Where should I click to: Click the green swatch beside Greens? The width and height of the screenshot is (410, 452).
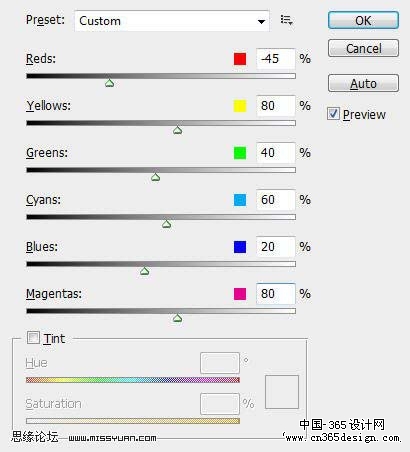tap(240, 153)
